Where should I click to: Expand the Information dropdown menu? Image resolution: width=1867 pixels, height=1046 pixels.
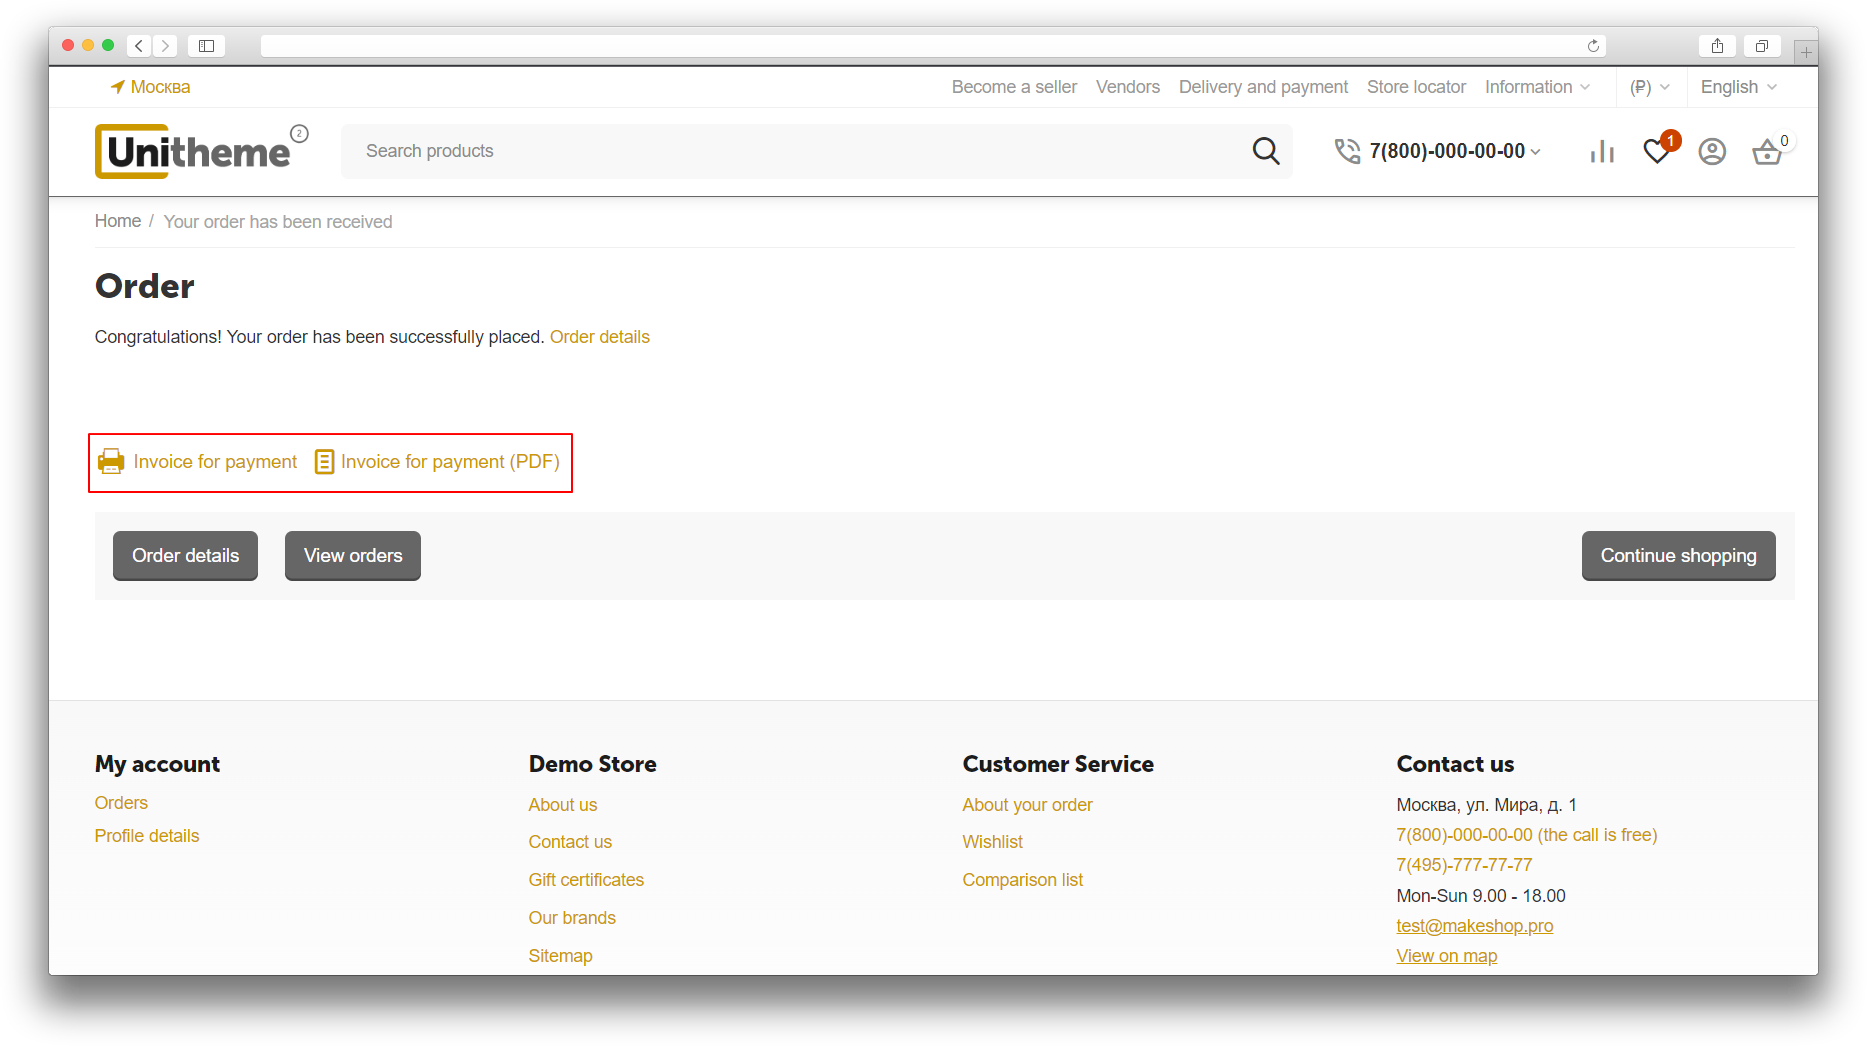coord(1537,87)
